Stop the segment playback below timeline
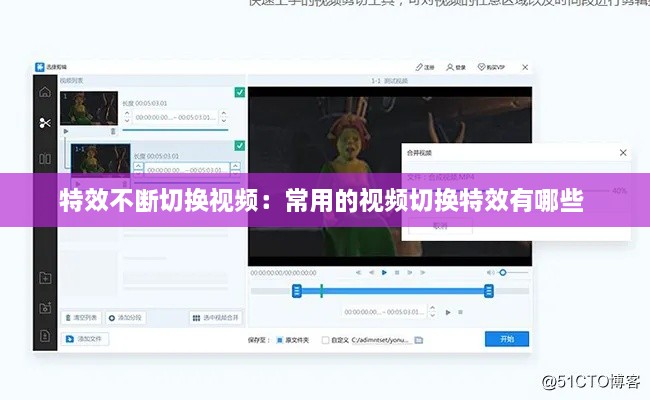The height and width of the screenshot is (400, 650). click(x=460, y=312)
